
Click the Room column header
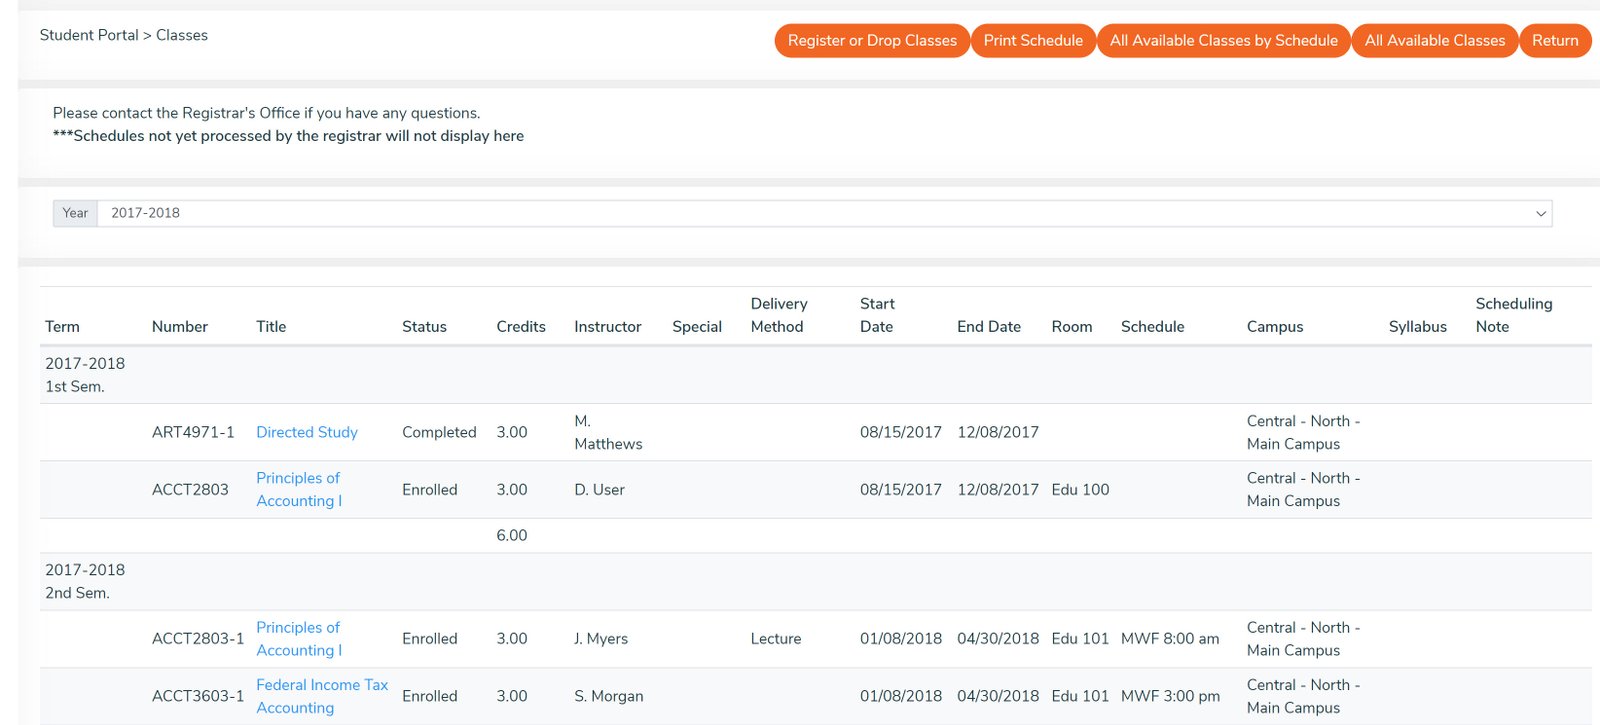(1072, 327)
